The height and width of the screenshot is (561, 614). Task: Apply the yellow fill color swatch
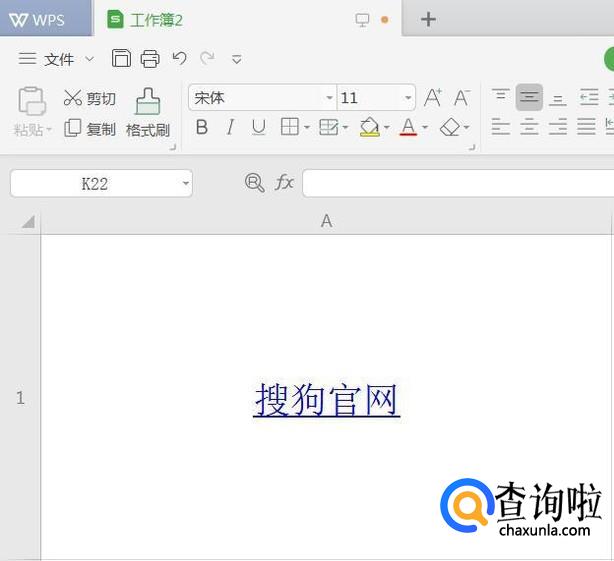click(x=369, y=127)
